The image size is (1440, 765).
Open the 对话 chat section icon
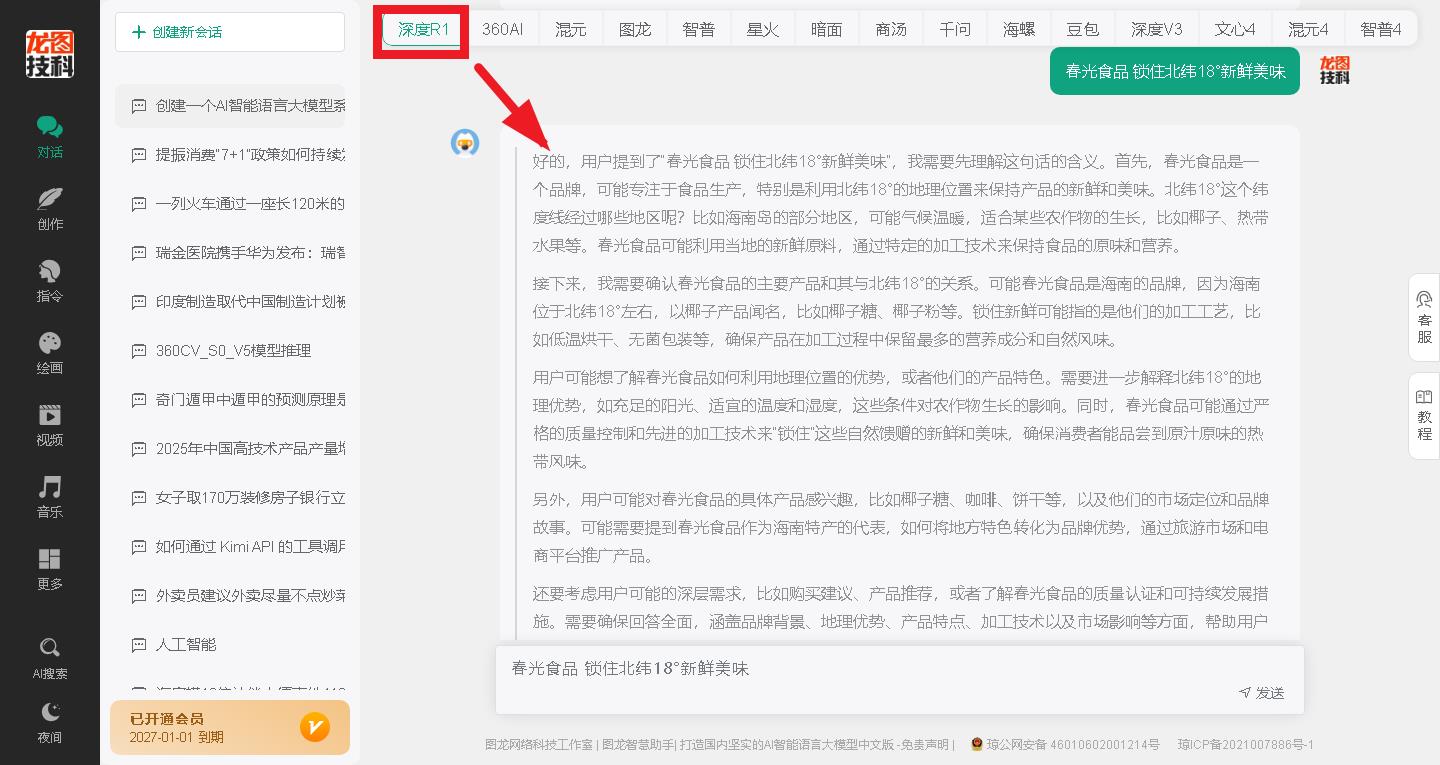[50, 127]
